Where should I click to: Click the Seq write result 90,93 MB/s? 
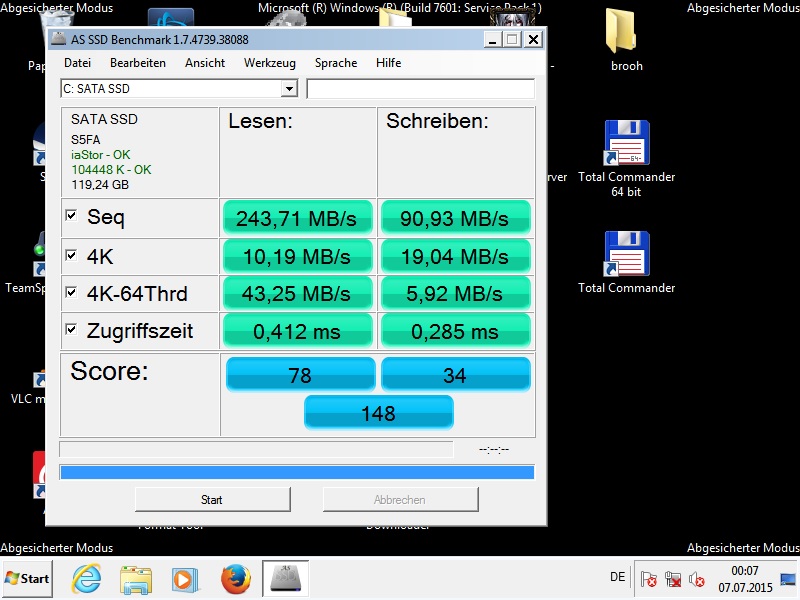click(x=456, y=218)
